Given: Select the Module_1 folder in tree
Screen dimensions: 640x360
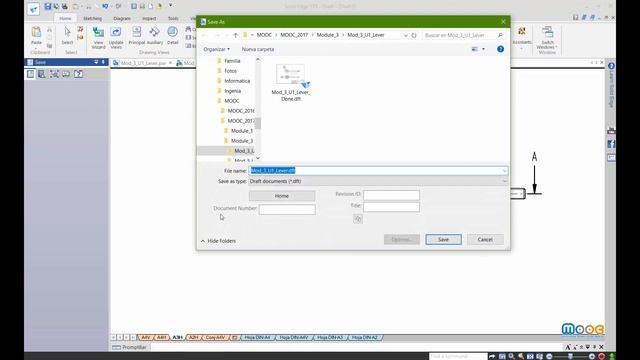Looking at the screenshot, I should click(x=242, y=131).
